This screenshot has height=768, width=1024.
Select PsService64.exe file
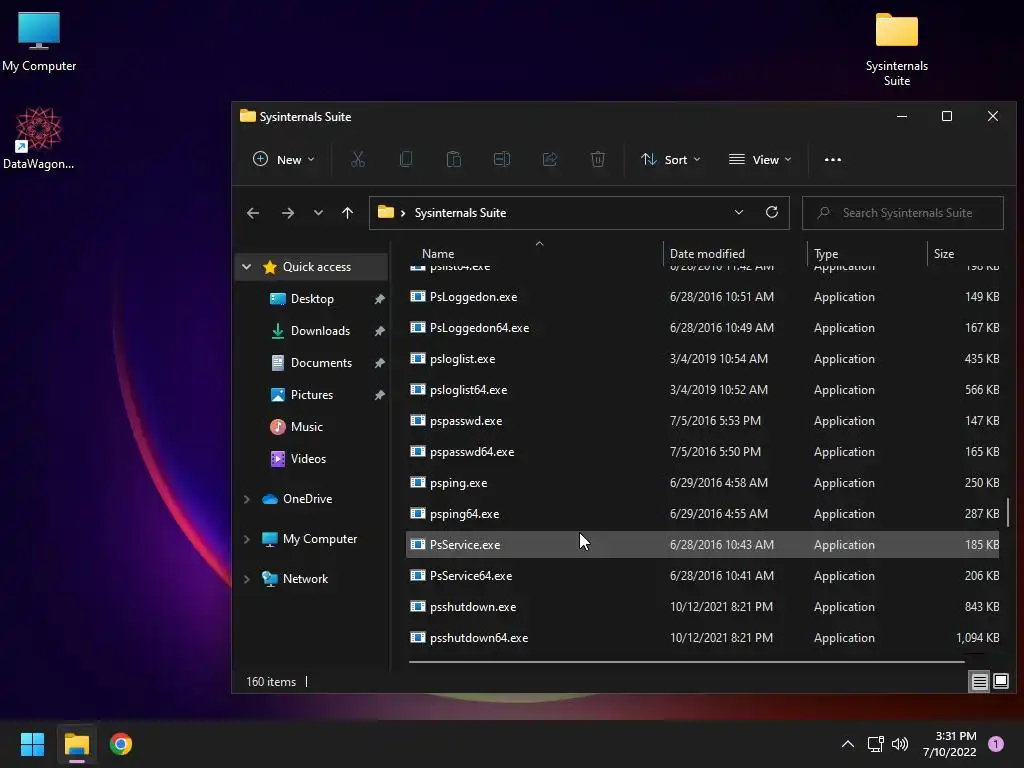[704, 575]
